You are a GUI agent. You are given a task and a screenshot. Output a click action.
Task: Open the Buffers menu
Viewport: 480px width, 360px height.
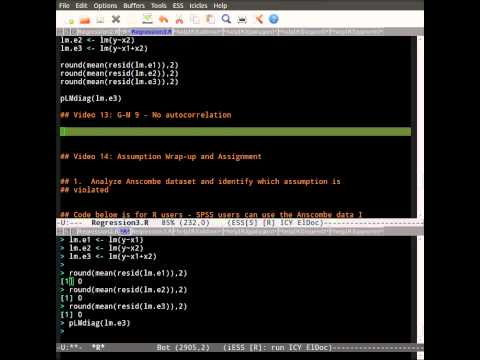click(134, 6)
